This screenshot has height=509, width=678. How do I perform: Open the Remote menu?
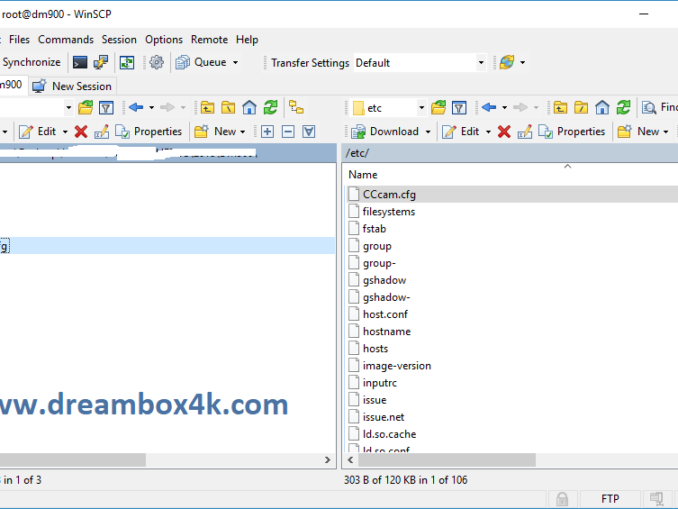point(209,40)
